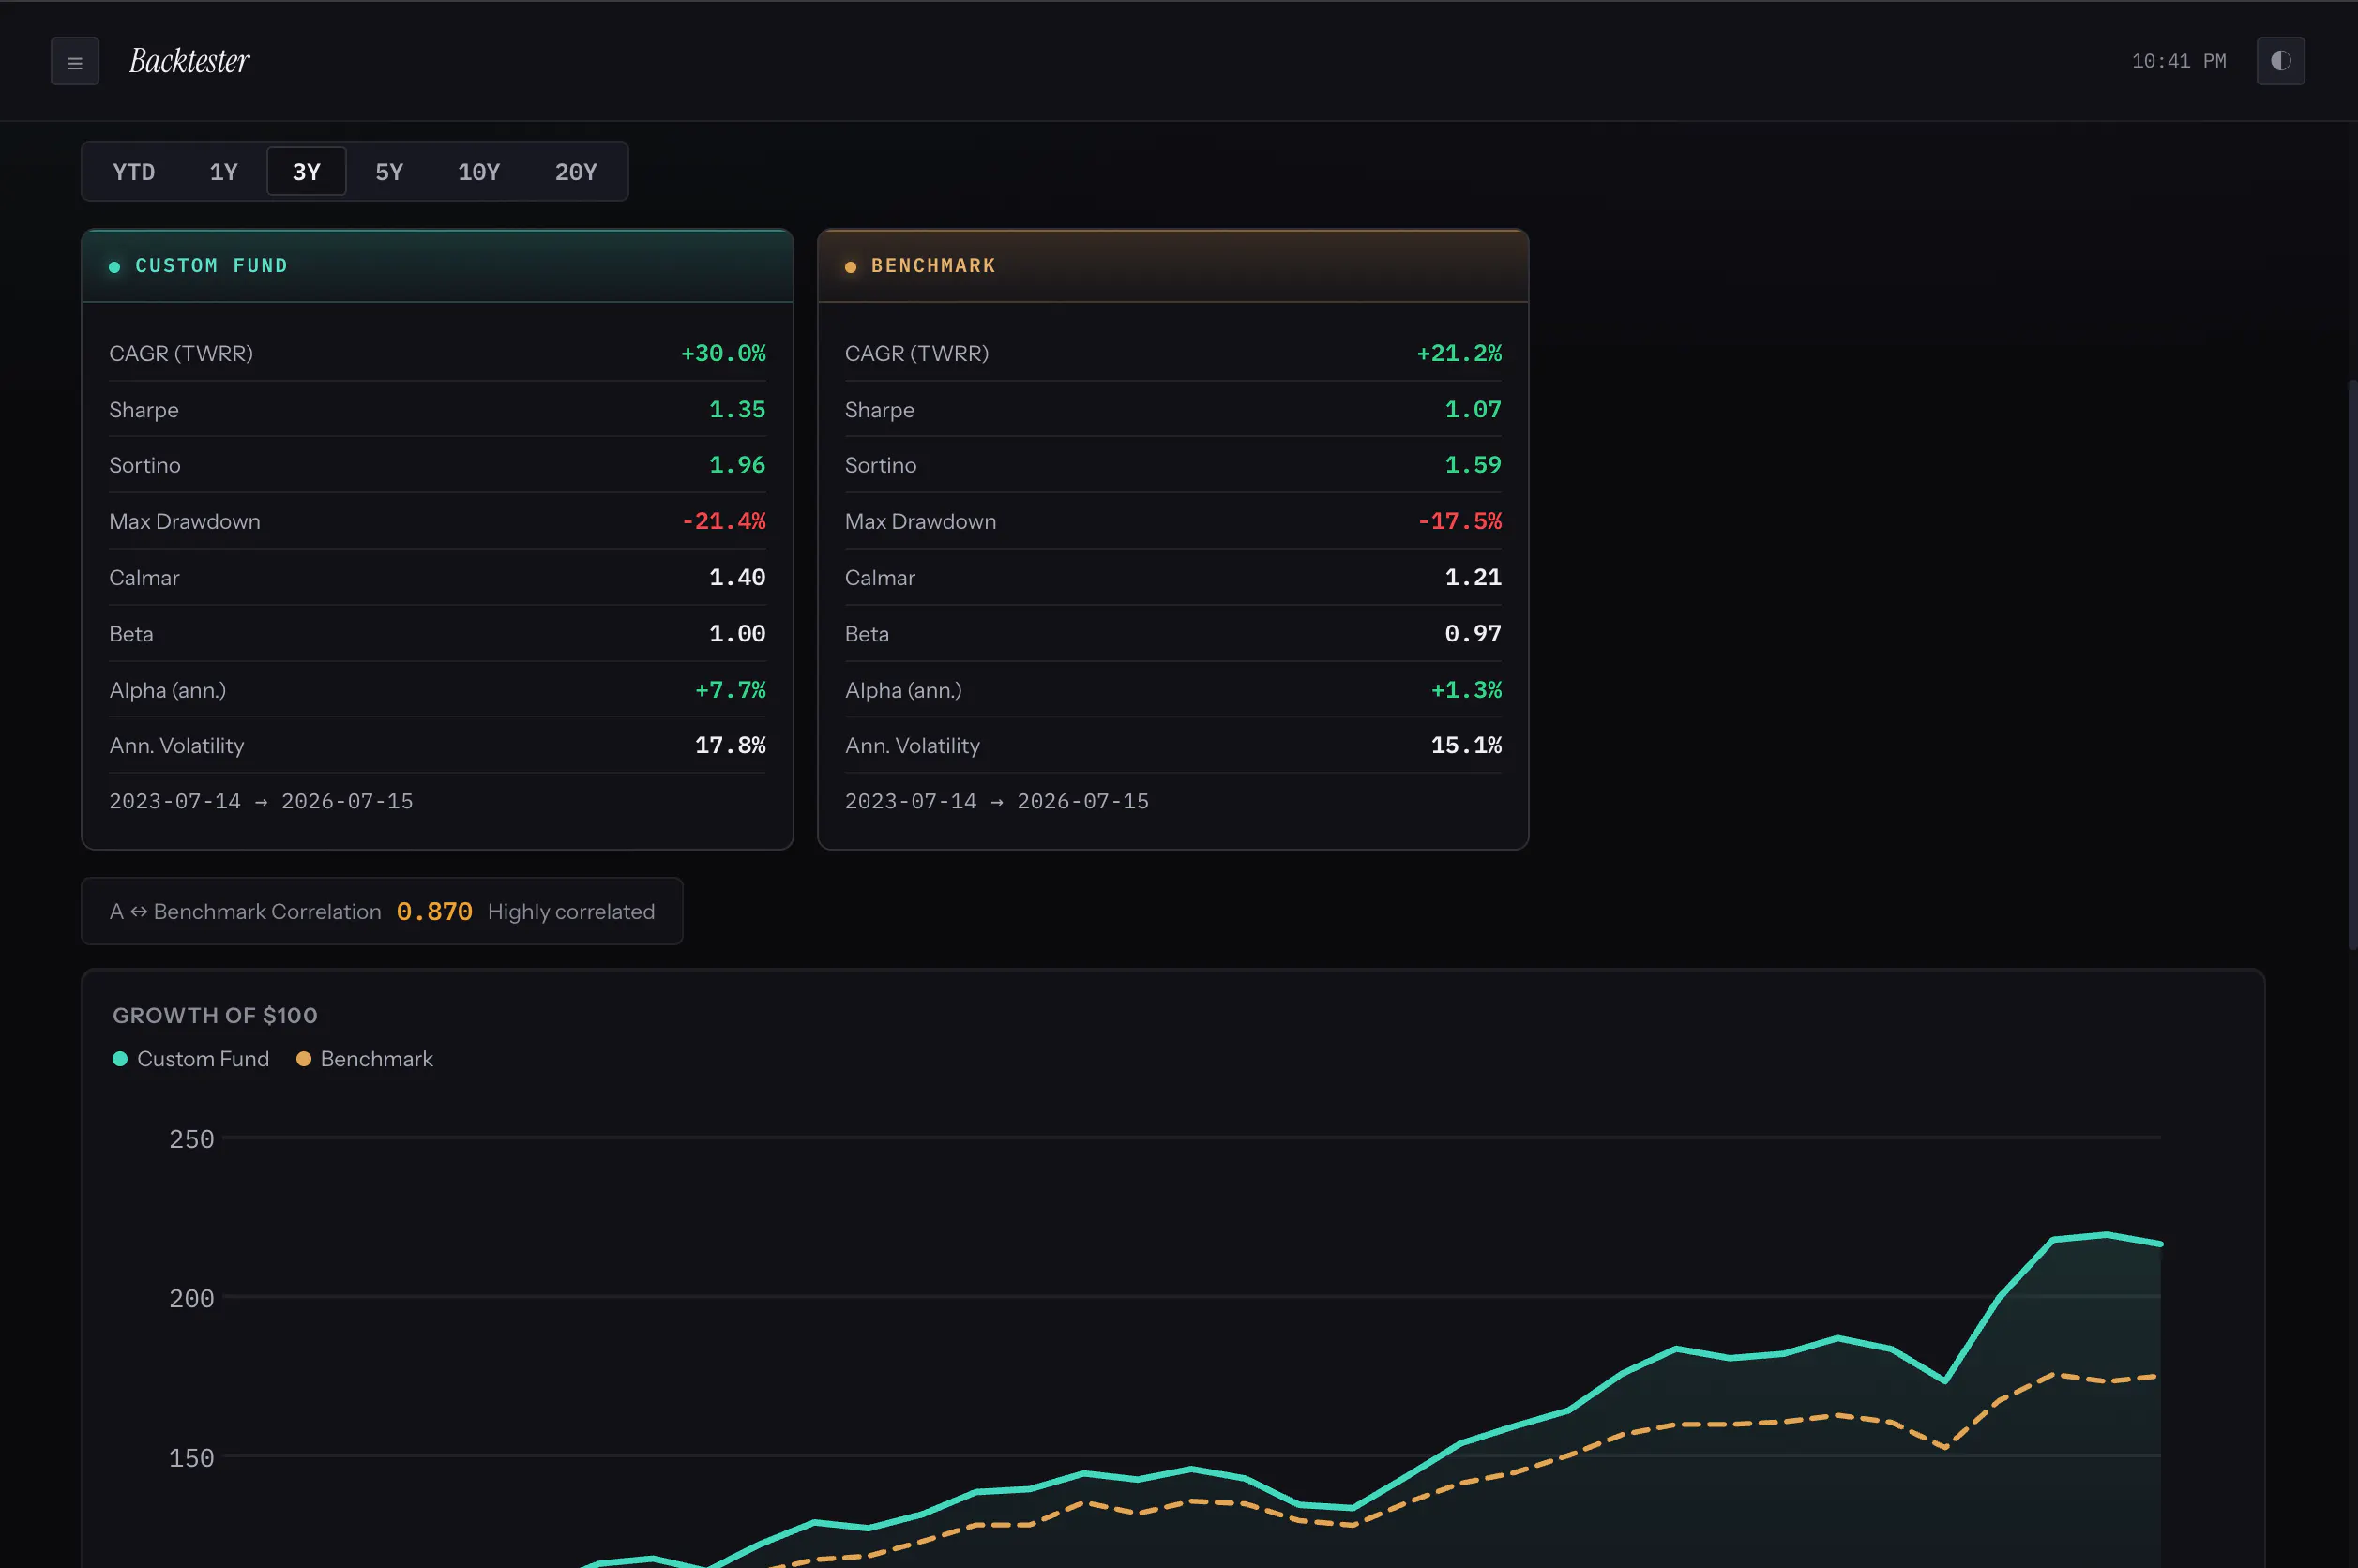Click Custom Fund Sortino value 1.96
2358x1568 pixels.
point(737,466)
